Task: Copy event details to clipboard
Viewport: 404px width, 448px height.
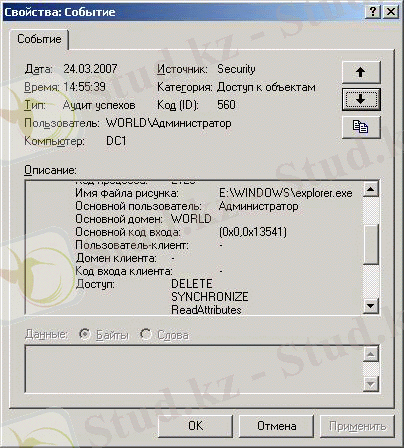Action: 361,127
